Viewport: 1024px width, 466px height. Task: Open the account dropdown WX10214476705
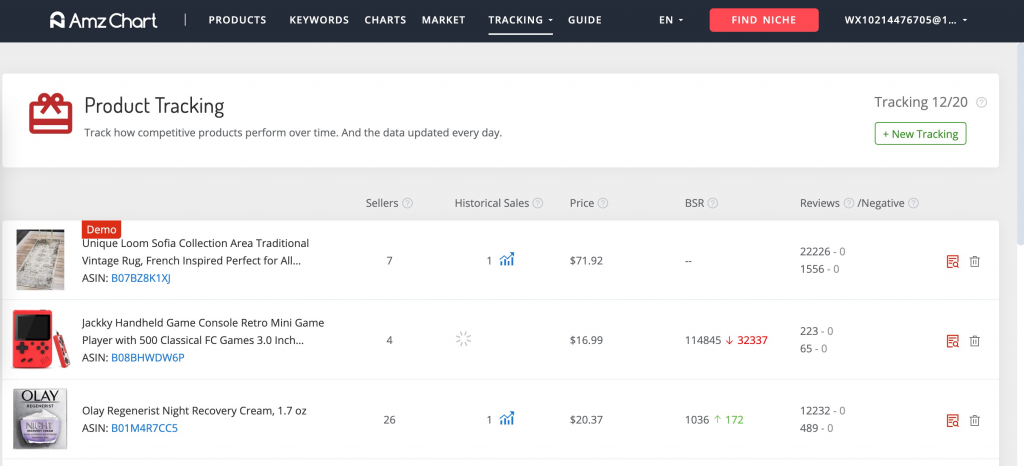point(906,20)
